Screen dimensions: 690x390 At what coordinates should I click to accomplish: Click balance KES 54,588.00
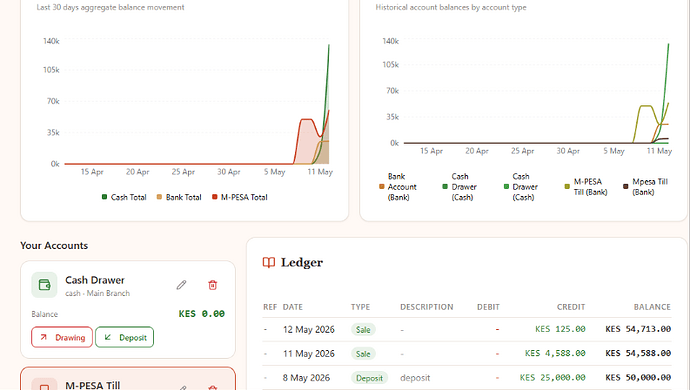(638, 353)
